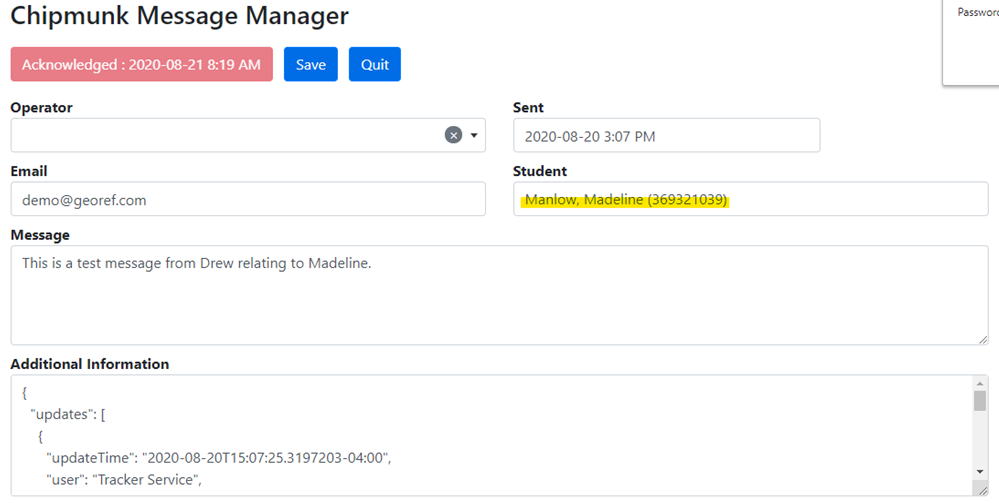Click the Sent date field
This screenshot has width=999, height=503.
(666, 136)
